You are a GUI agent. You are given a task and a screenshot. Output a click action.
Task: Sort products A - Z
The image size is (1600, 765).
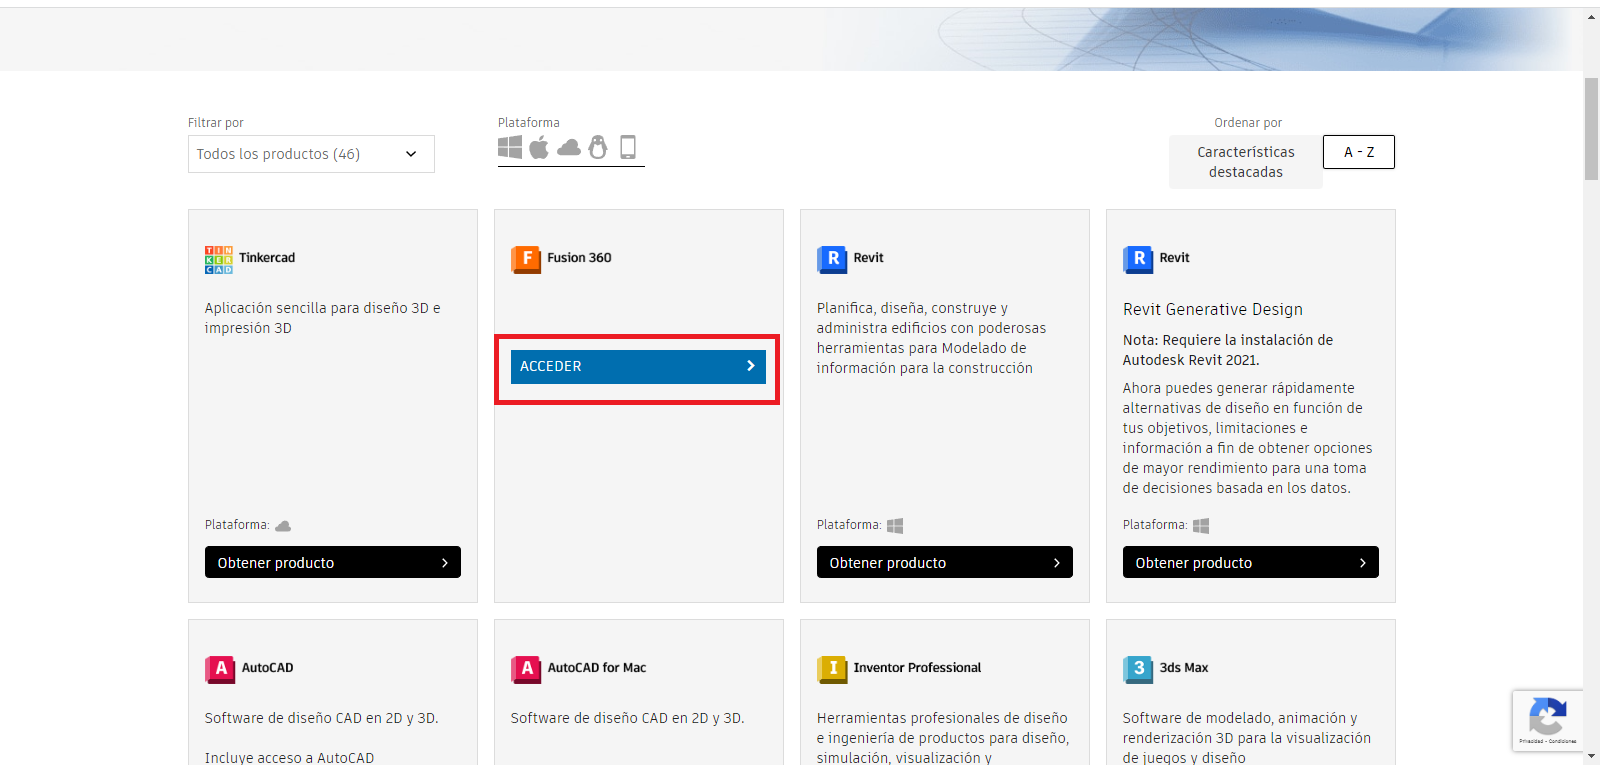tap(1359, 152)
